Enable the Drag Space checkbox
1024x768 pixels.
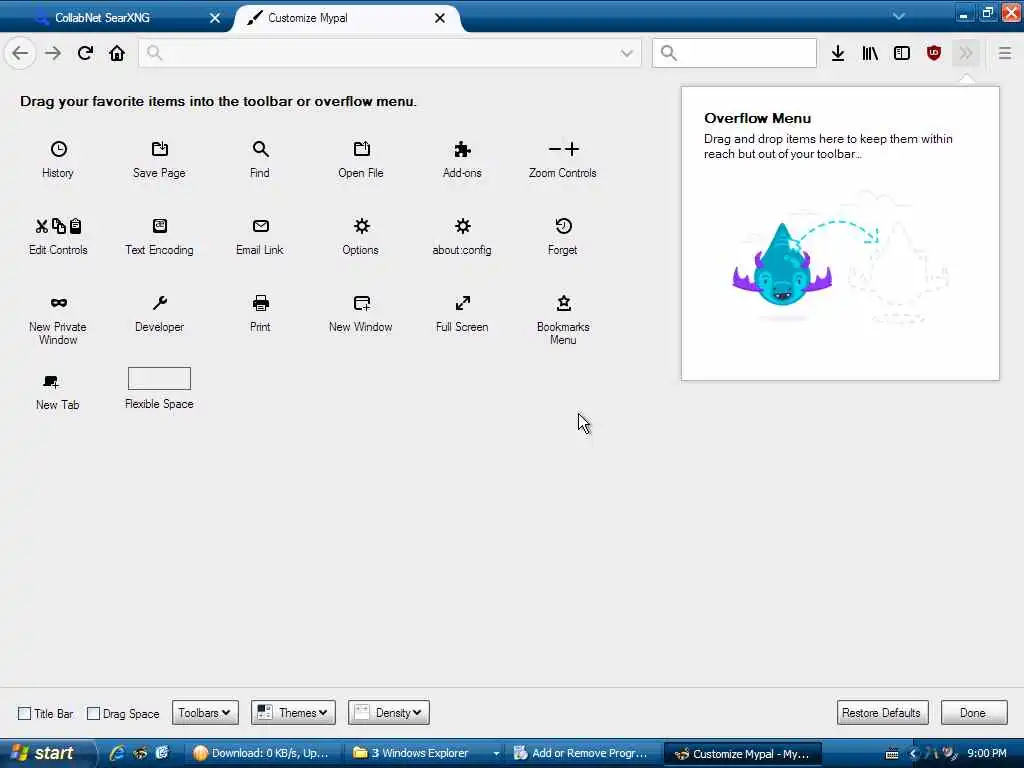click(x=93, y=713)
